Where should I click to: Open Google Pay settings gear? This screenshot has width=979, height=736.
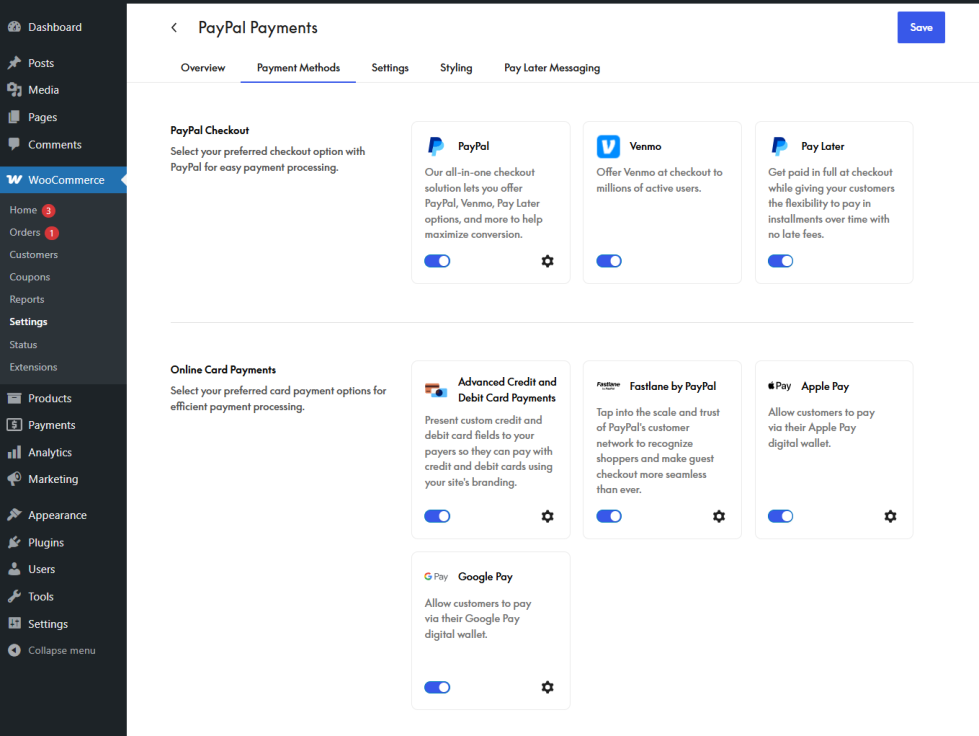point(547,687)
